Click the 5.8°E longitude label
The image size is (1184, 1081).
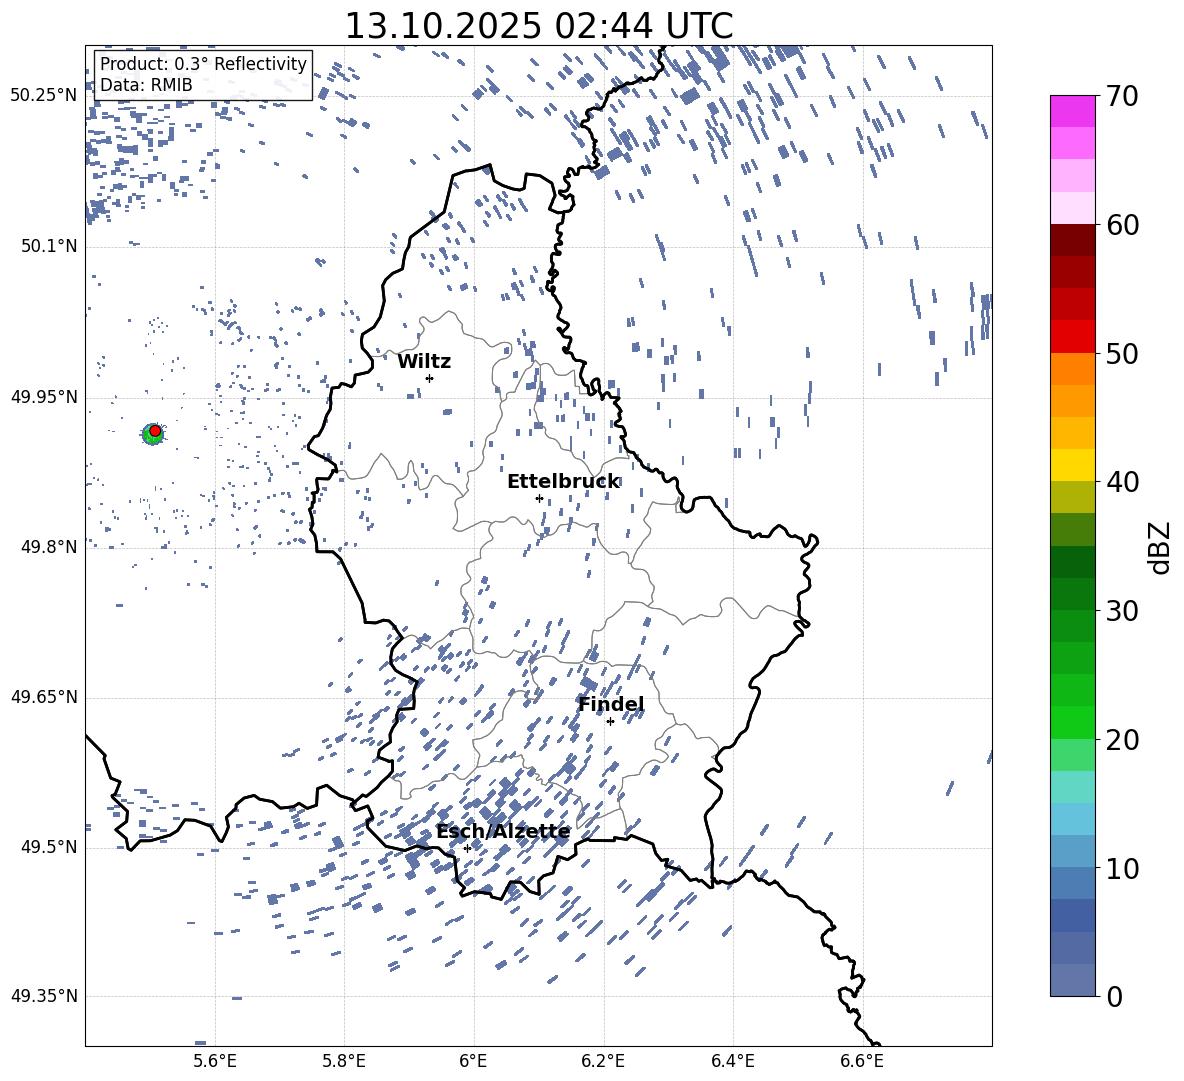click(344, 1061)
